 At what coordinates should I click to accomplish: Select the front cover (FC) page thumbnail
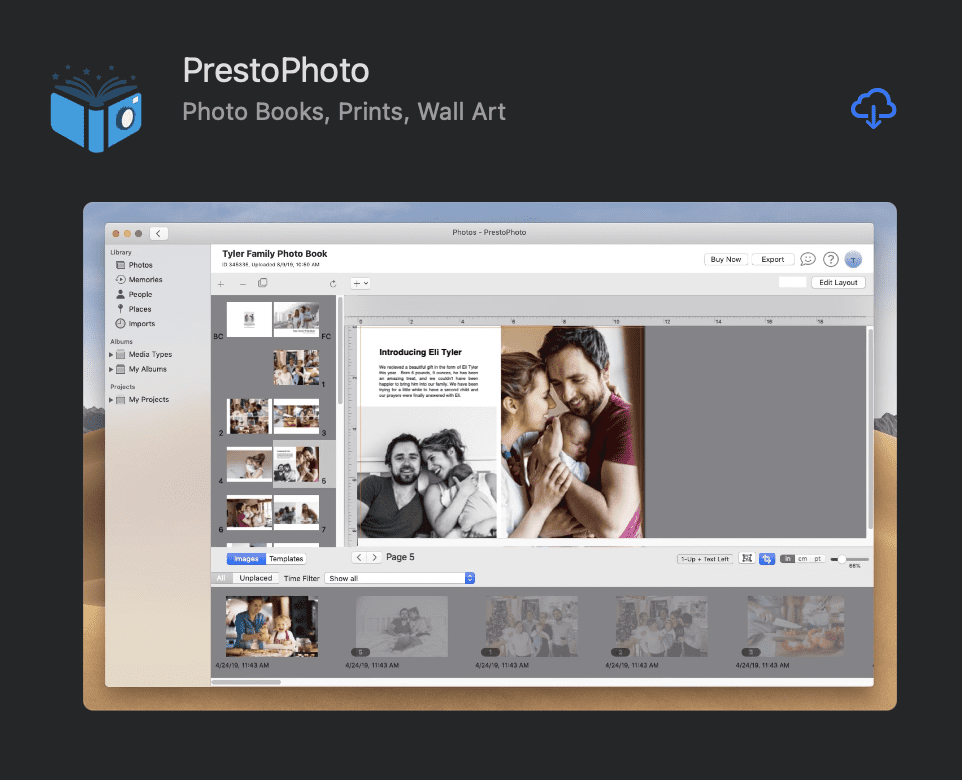point(296,319)
